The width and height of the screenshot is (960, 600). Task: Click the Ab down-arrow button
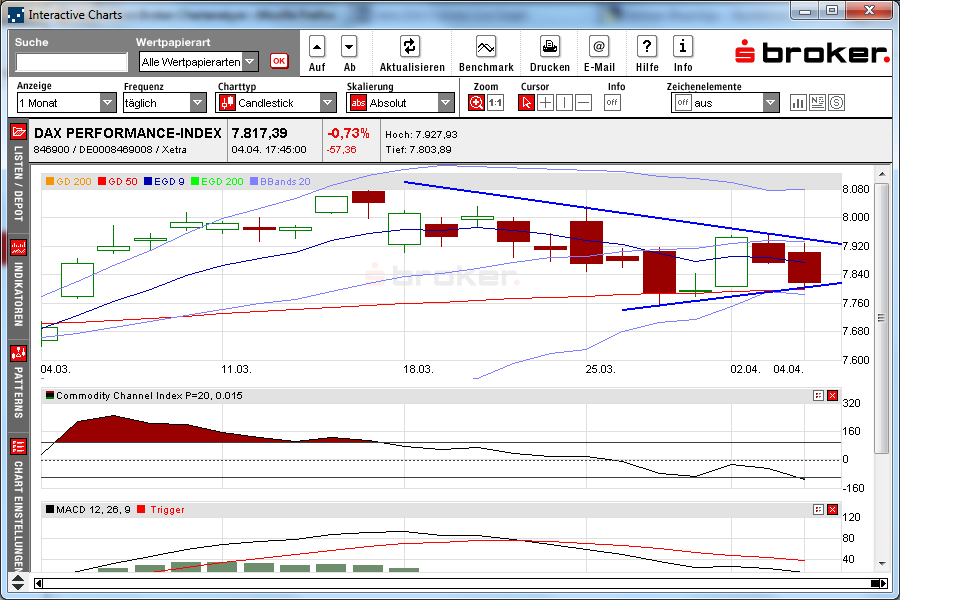(x=349, y=47)
